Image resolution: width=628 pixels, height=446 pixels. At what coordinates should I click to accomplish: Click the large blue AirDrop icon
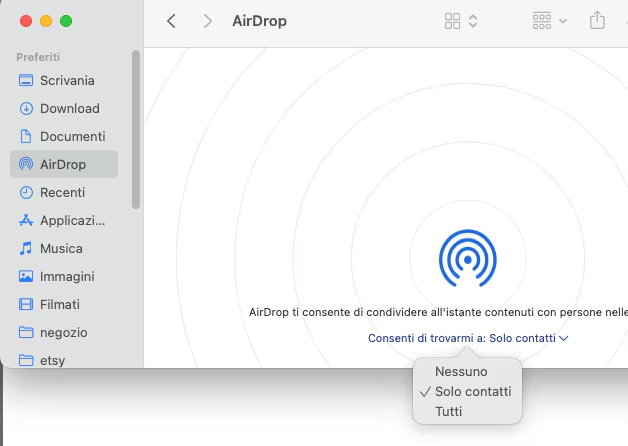coord(468,258)
